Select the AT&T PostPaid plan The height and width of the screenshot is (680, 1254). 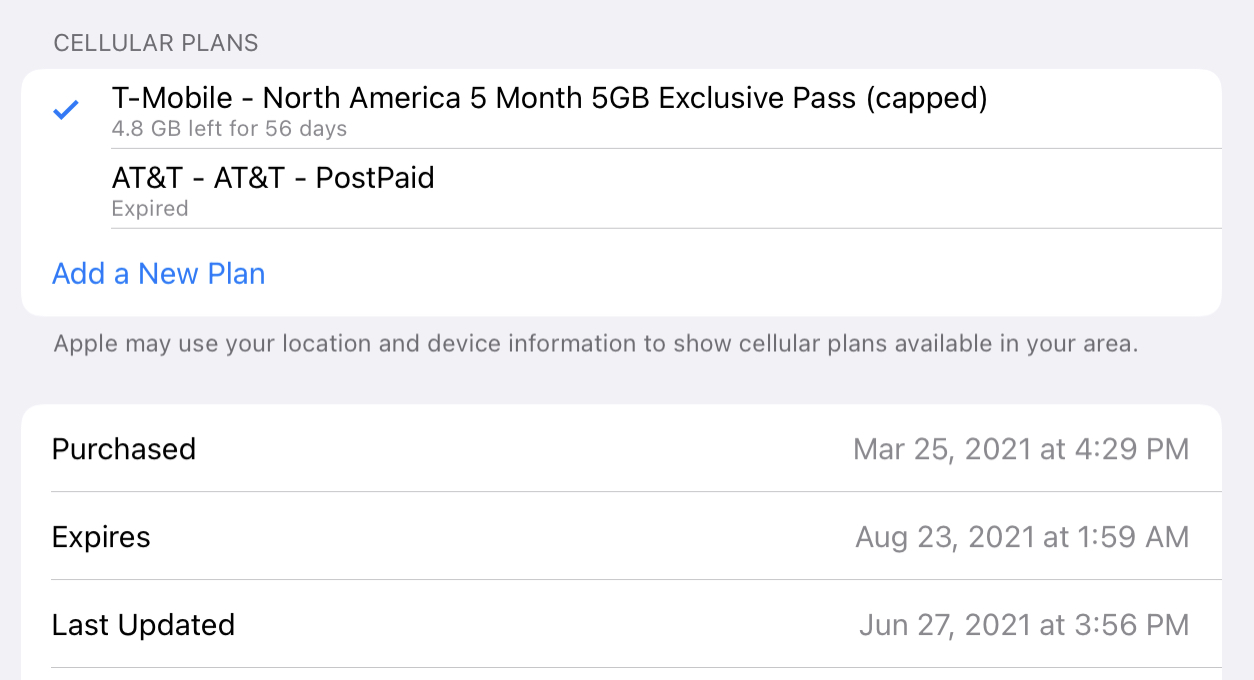(273, 179)
